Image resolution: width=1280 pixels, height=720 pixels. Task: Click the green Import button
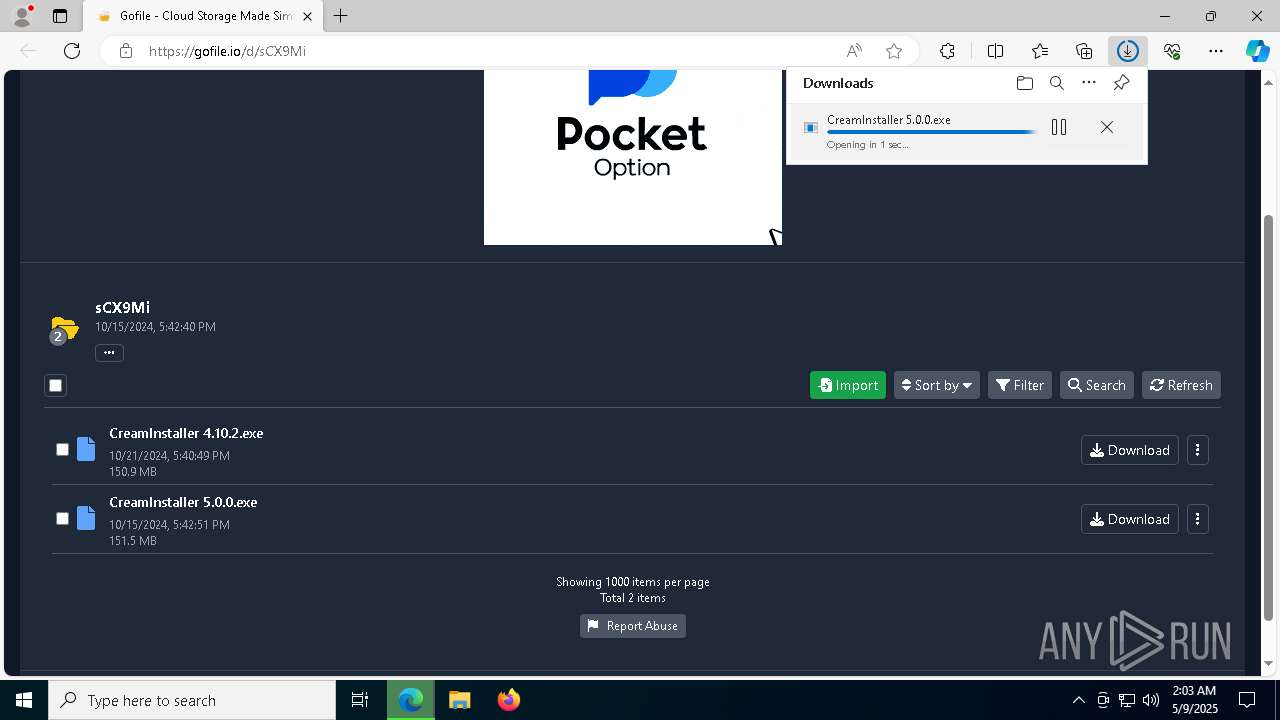pyautogui.click(x=848, y=385)
